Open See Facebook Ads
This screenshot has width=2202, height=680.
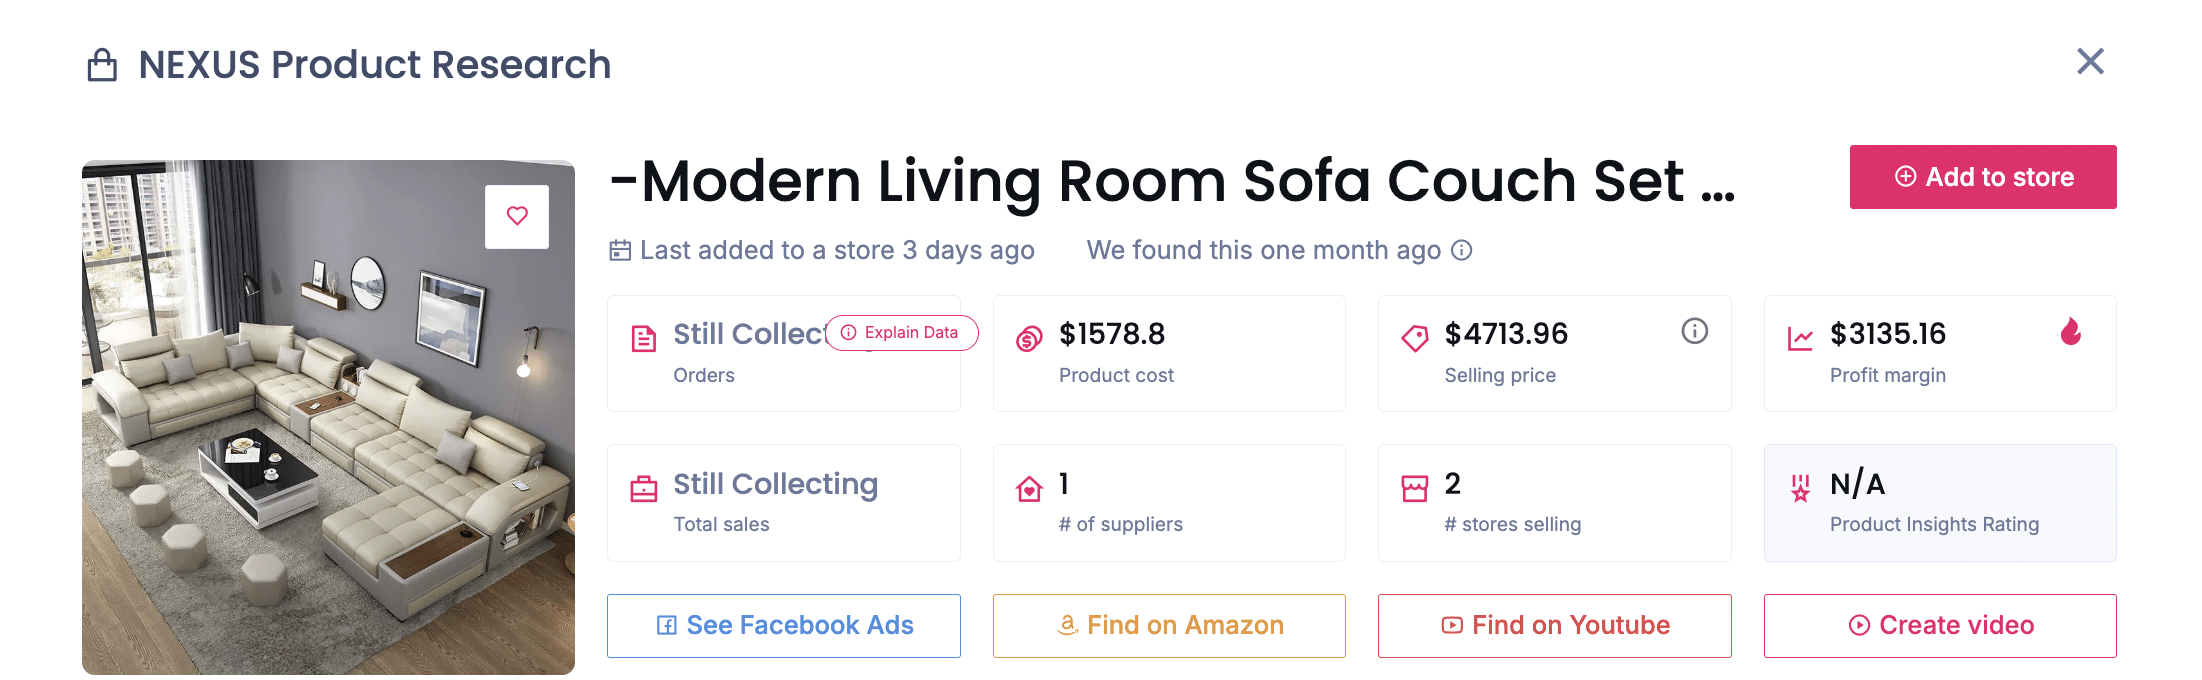coord(783,626)
